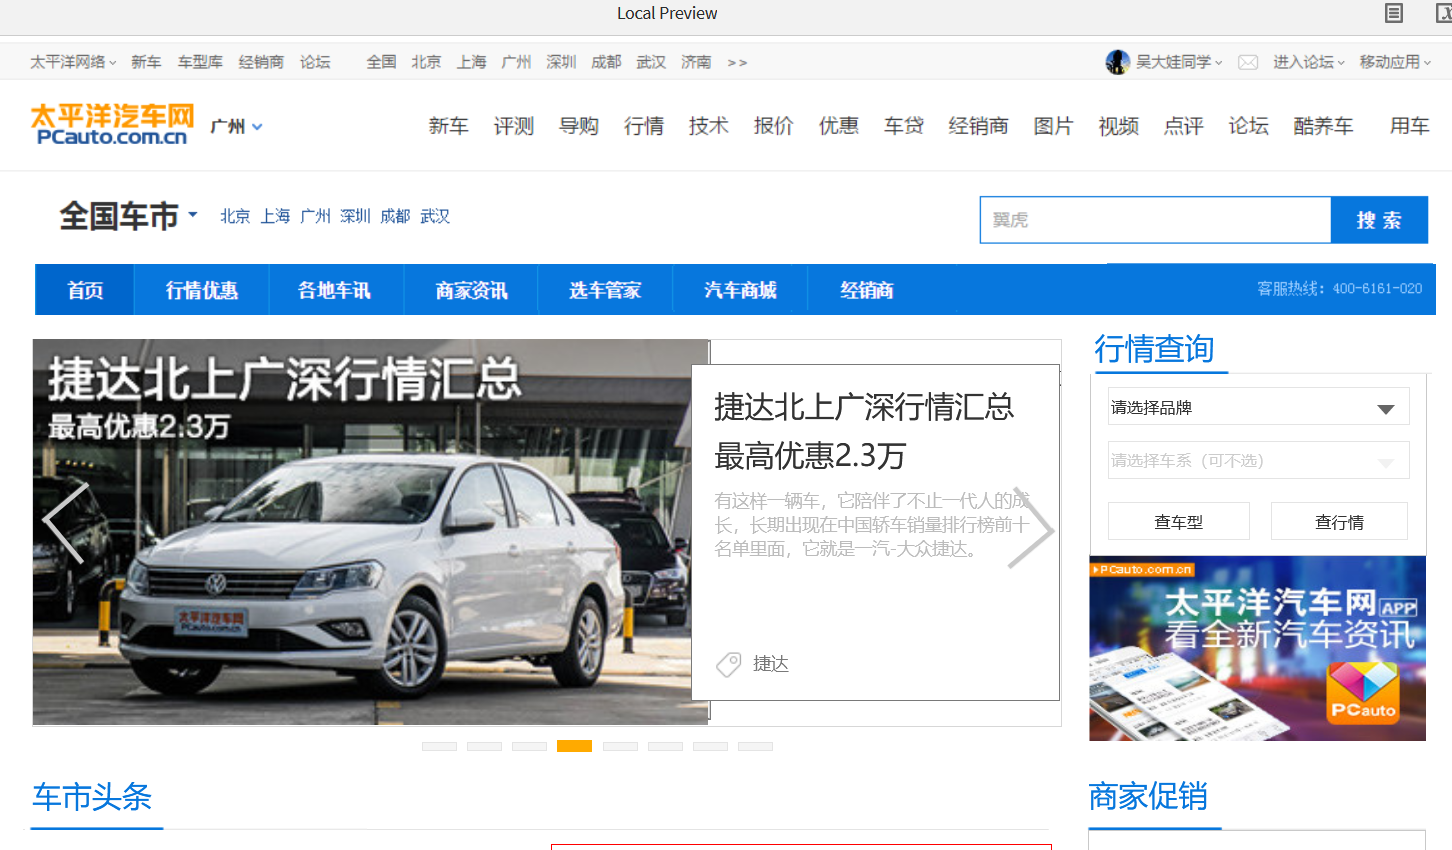Expand the 全国车市 region selector

pos(129,216)
